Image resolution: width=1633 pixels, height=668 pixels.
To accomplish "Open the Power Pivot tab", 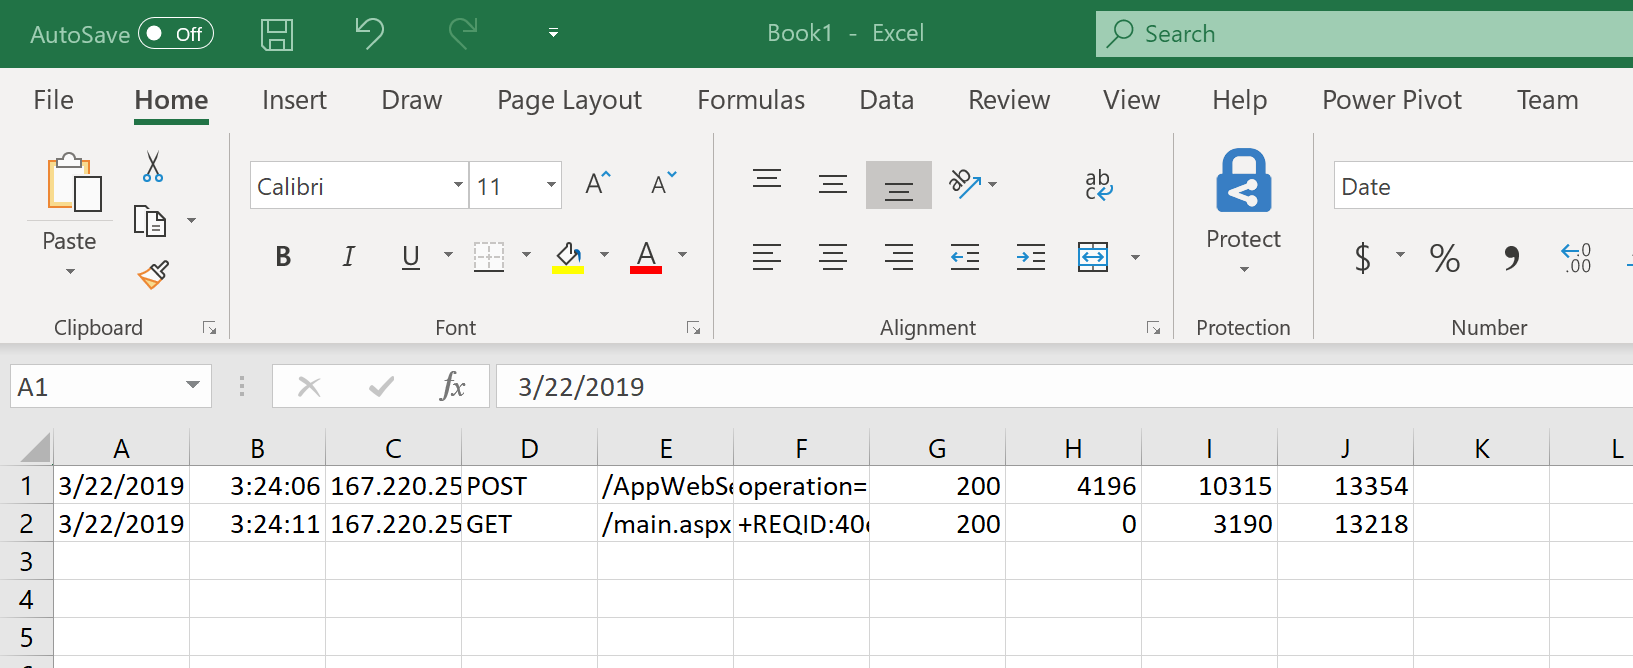I will coord(1391,100).
